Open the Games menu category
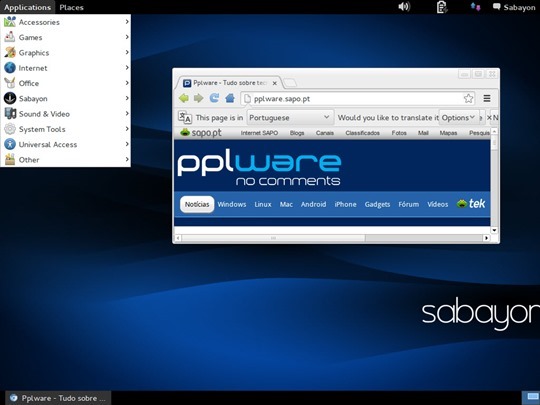This screenshot has width=540, height=405. click(65, 37)
